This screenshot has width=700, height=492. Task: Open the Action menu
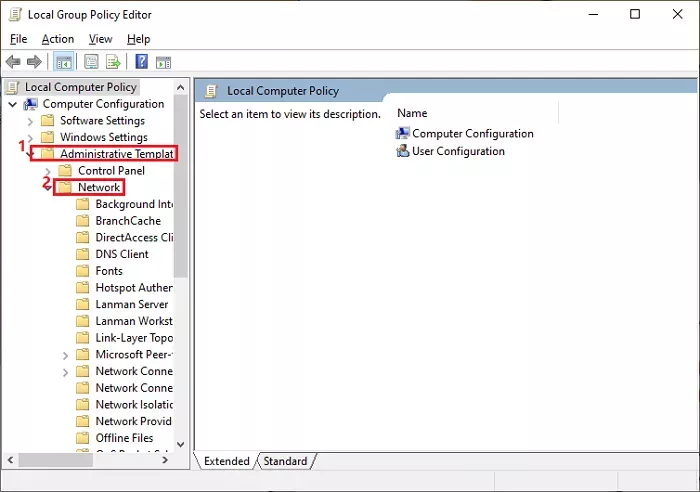(x=58, y=39)
